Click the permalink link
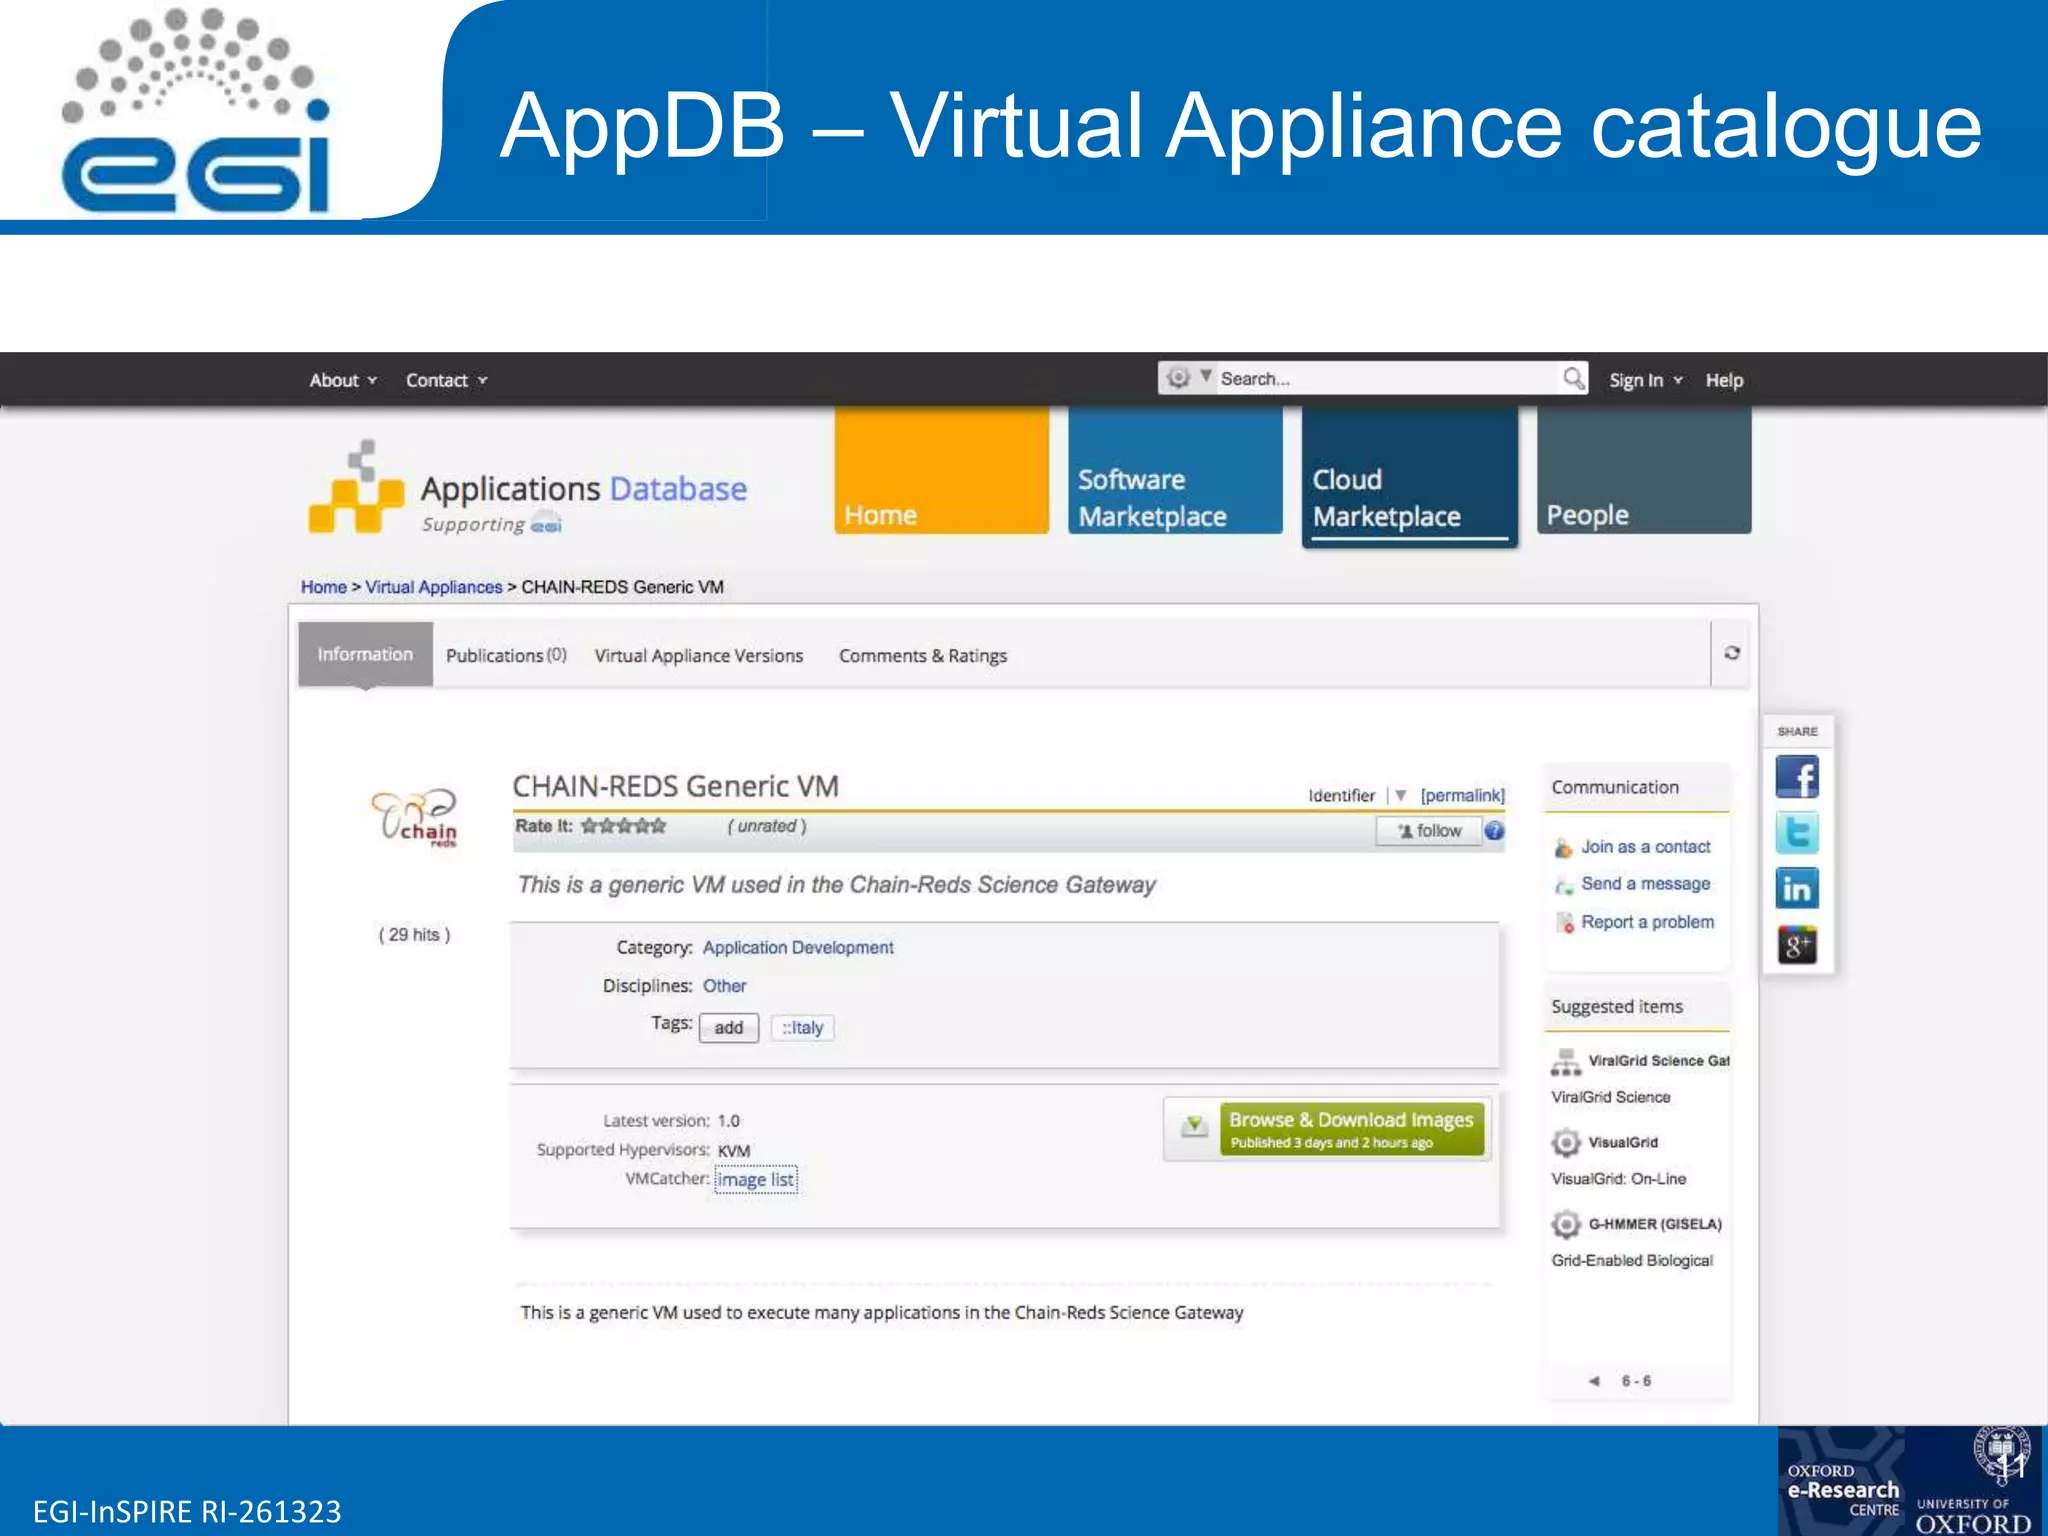The width and height of the screenshot is (2048, 1536). 1462,795
